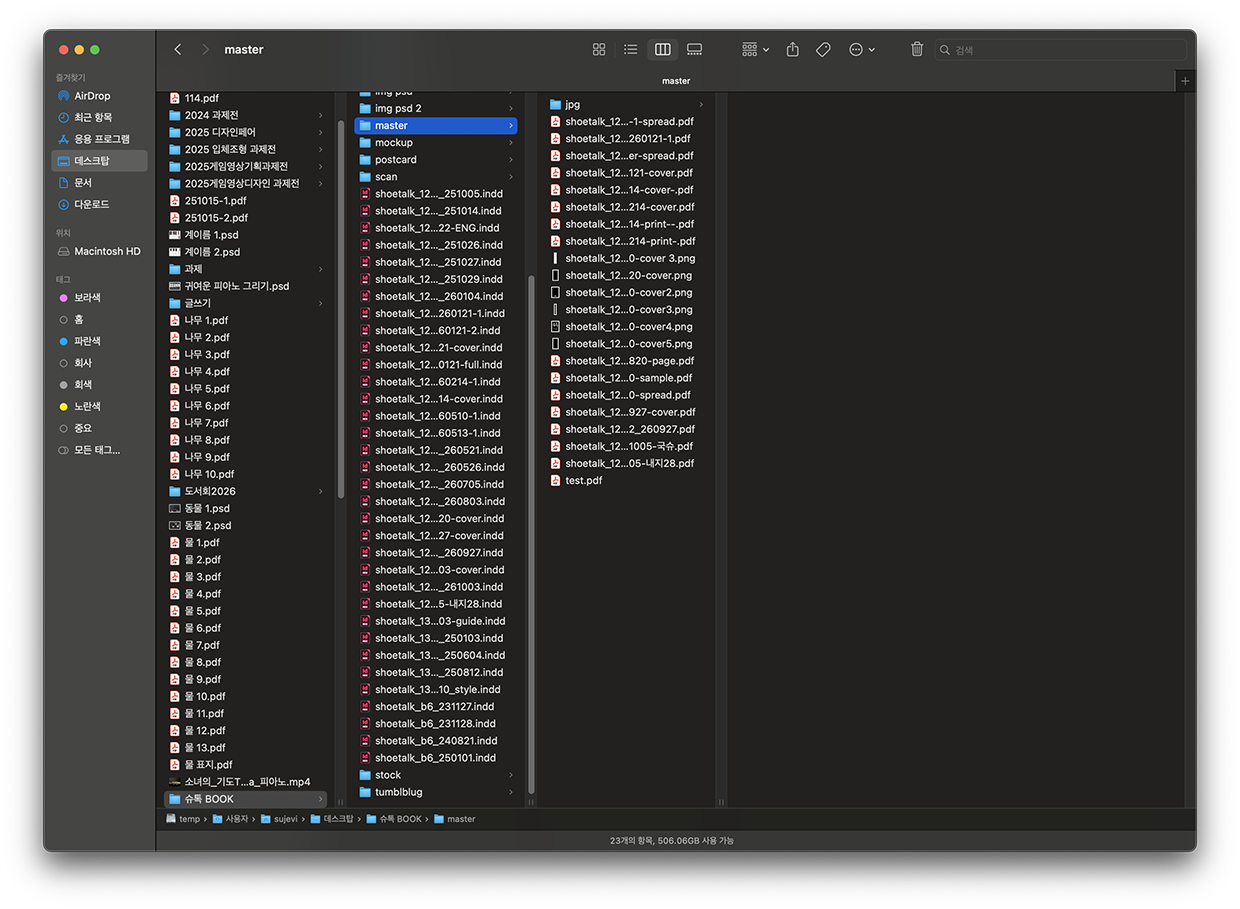Select the 슈톡 BOOK folder row
This screenshot has width=1240, height=909.
coord(246,799)
